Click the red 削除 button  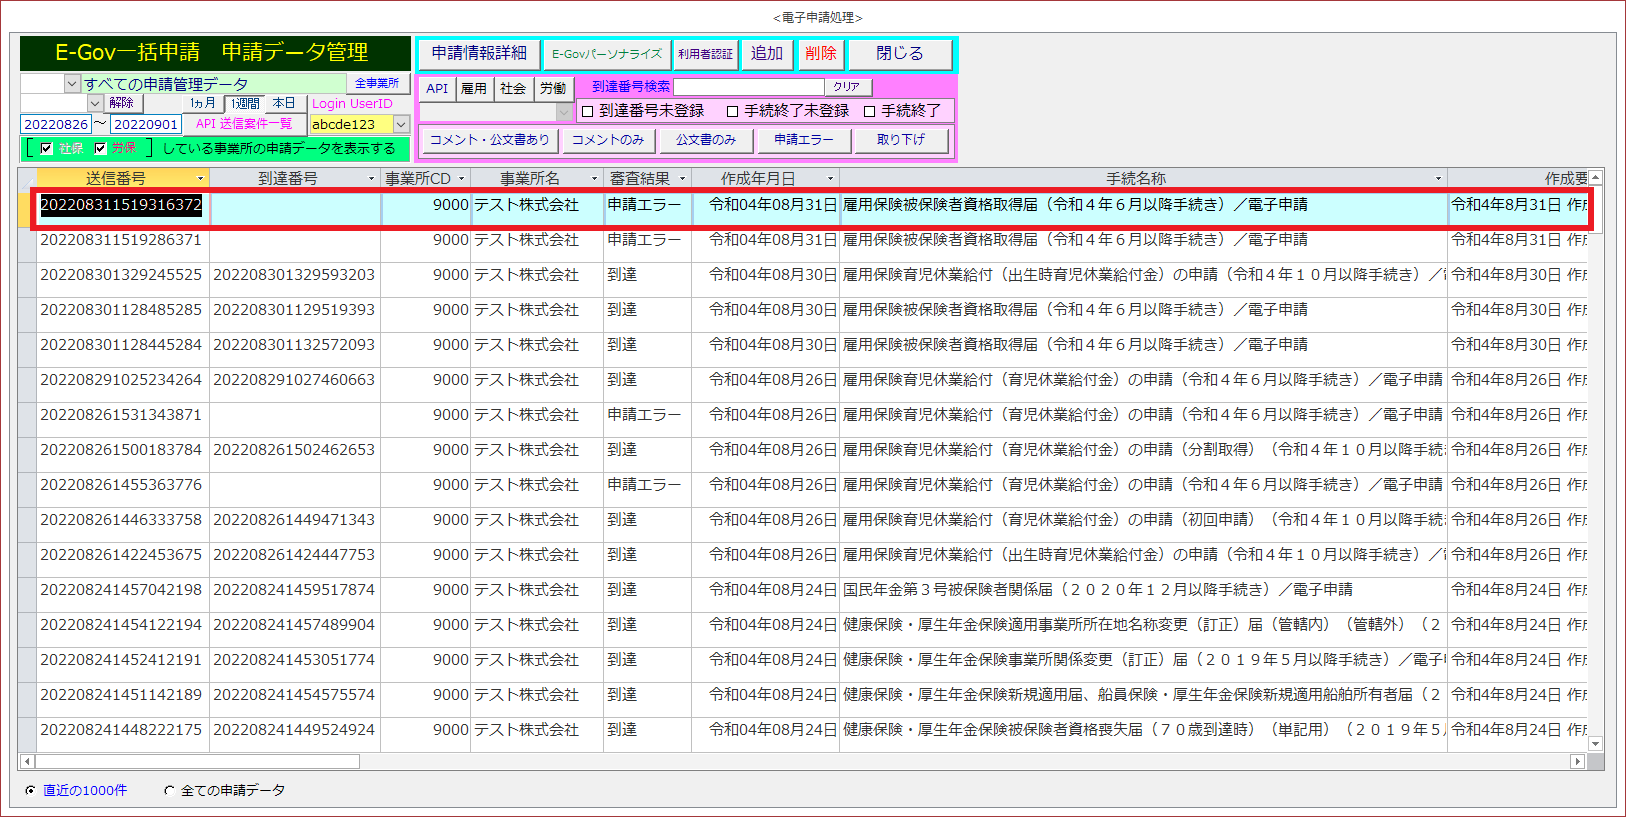pyautogui.click(x=820, y=54)
